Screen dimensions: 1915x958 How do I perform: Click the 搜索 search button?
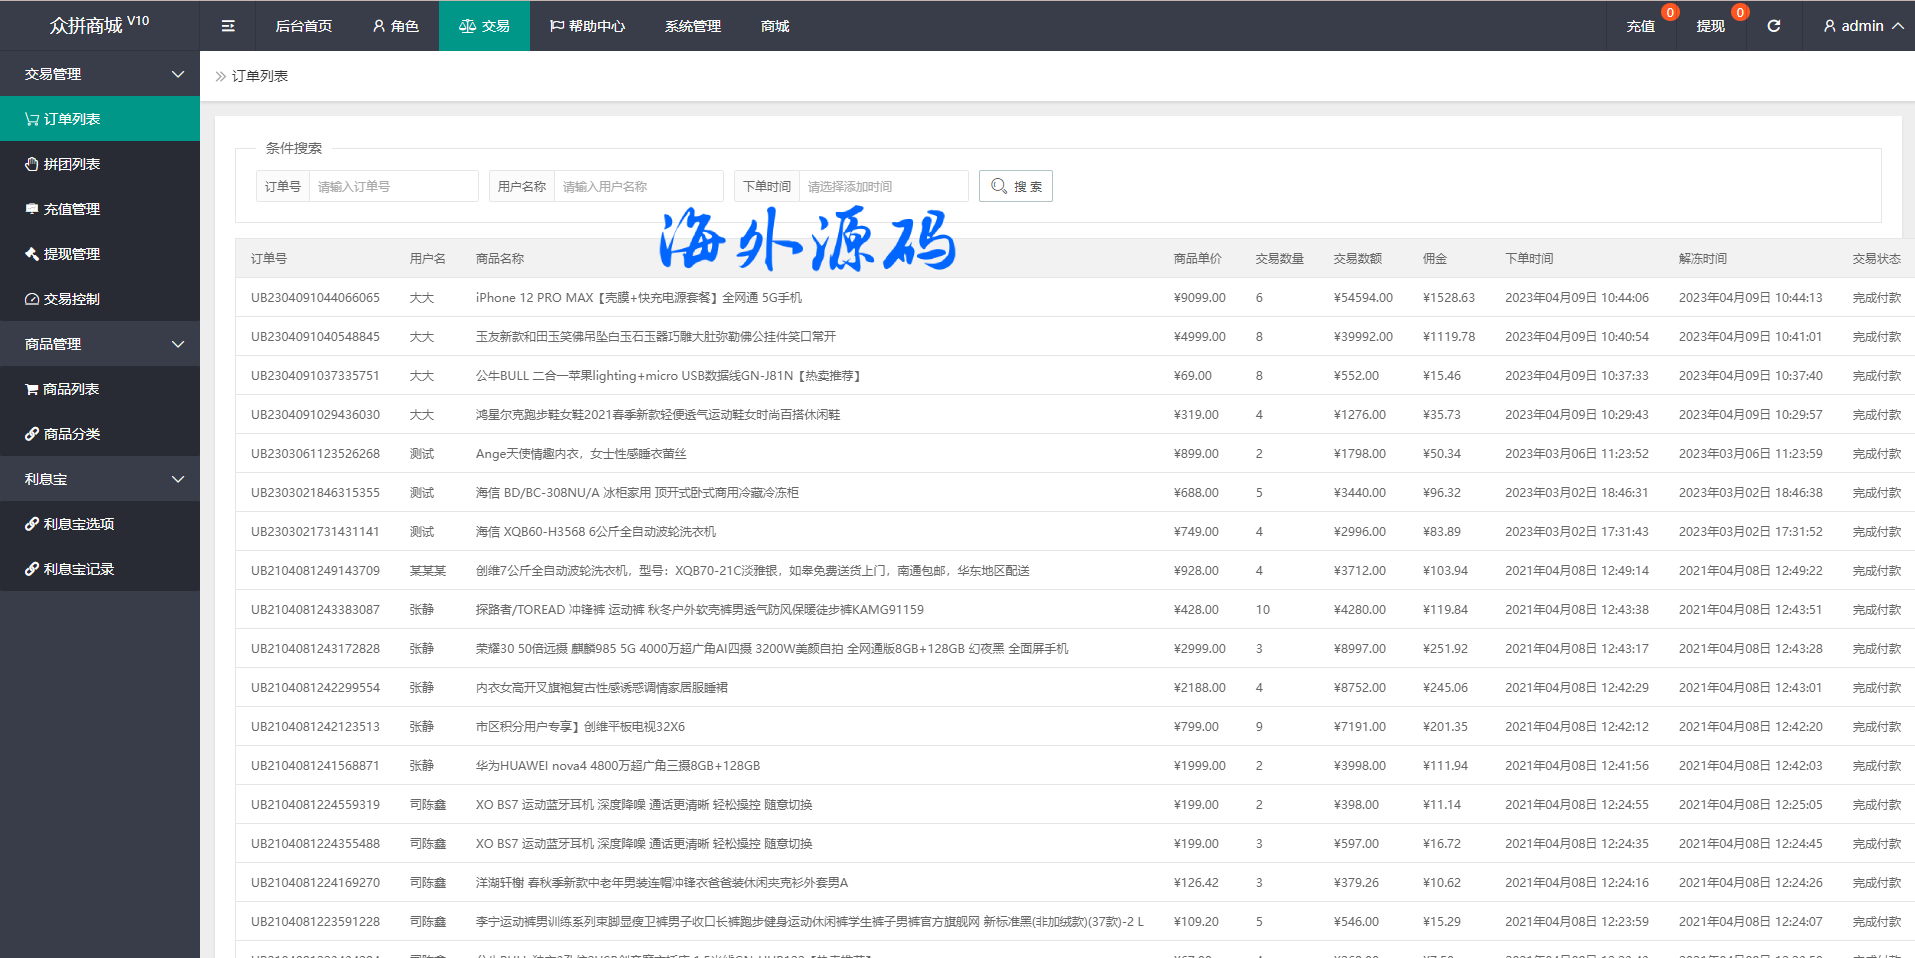(1016, 186)
